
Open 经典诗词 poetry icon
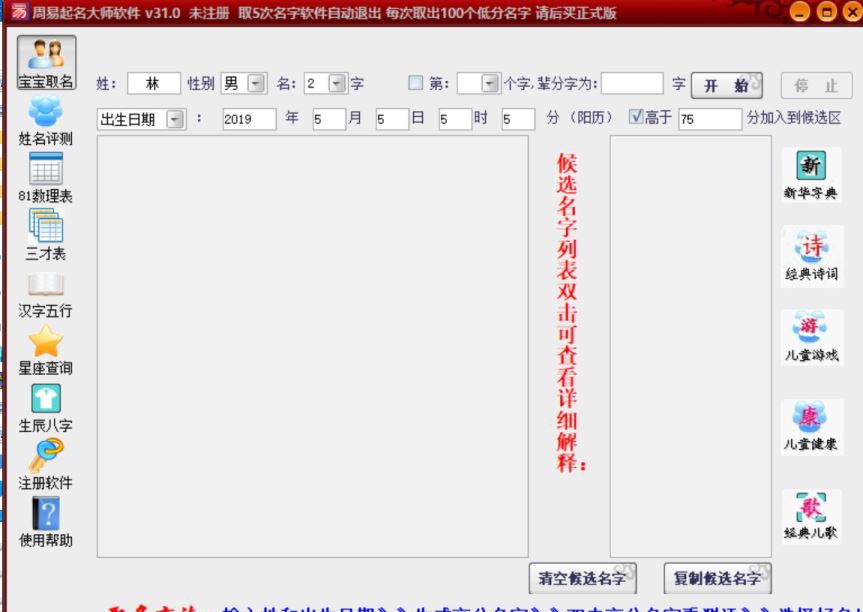[811, 256]
